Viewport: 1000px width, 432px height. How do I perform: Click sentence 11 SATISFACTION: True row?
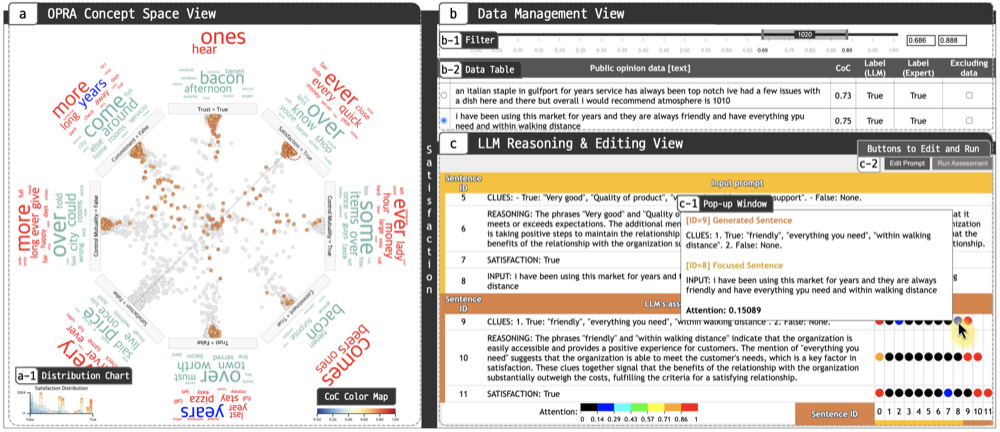526,394
